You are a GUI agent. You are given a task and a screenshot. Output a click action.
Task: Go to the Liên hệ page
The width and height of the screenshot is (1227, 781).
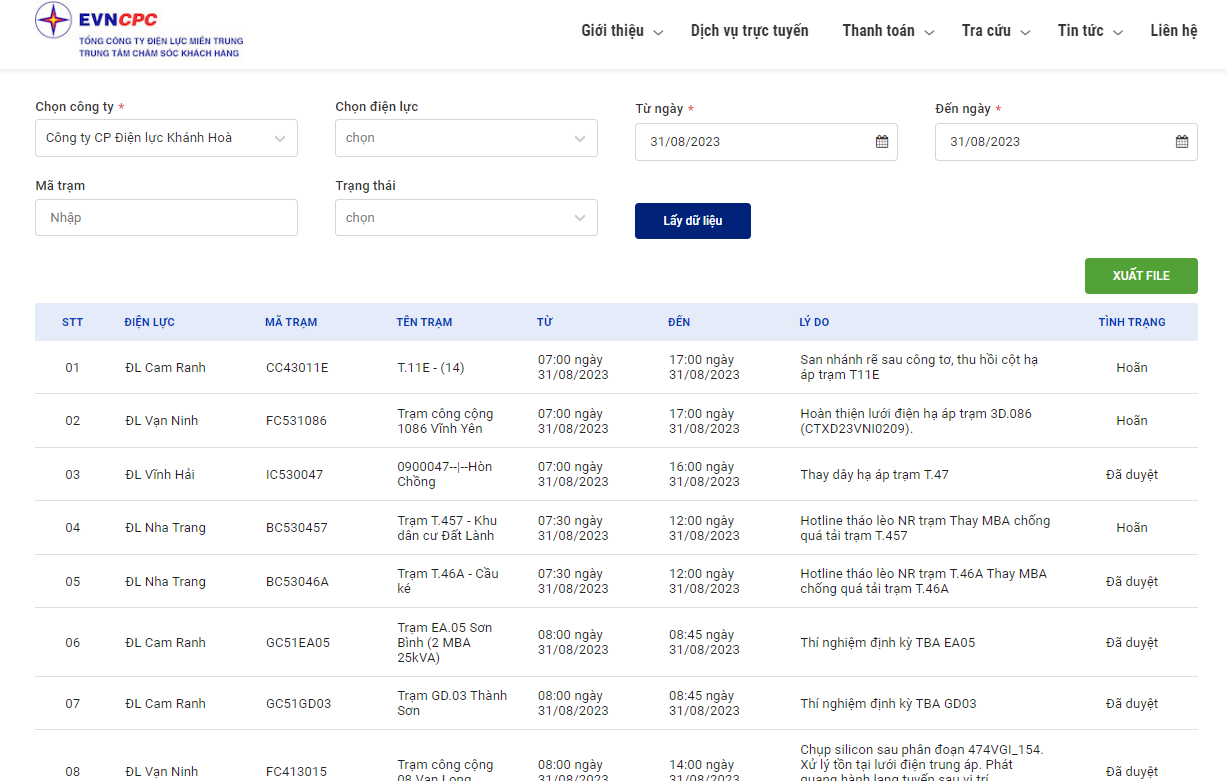coord(1174,31)
